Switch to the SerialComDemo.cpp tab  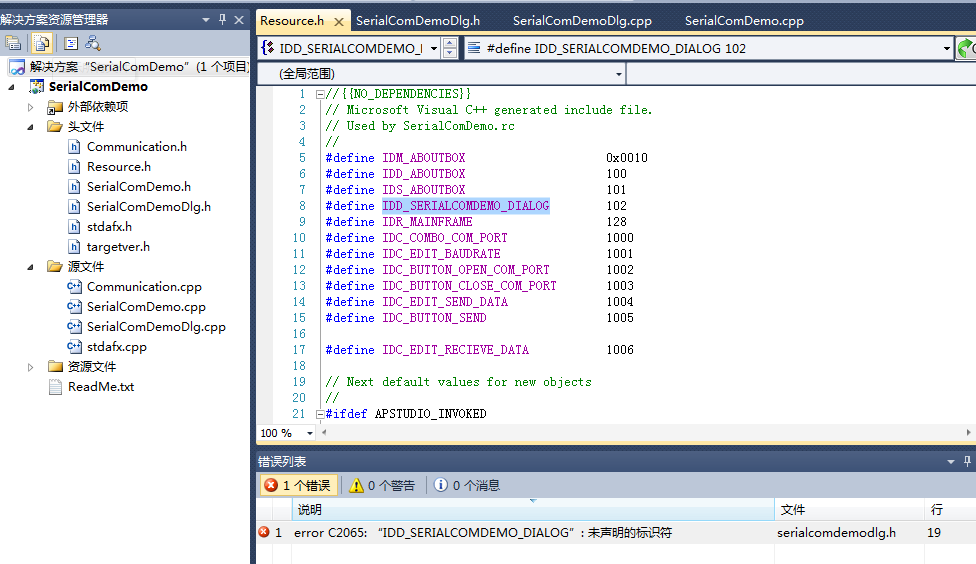pyautogui.click(x=744, y=21)
